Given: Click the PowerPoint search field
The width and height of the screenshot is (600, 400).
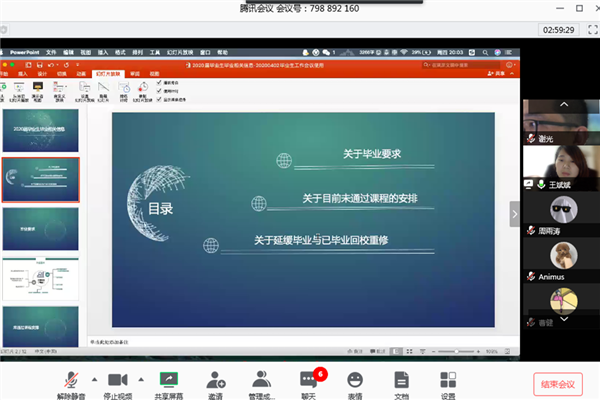Looking at the screenshot, I should click(x=462, y=65).
